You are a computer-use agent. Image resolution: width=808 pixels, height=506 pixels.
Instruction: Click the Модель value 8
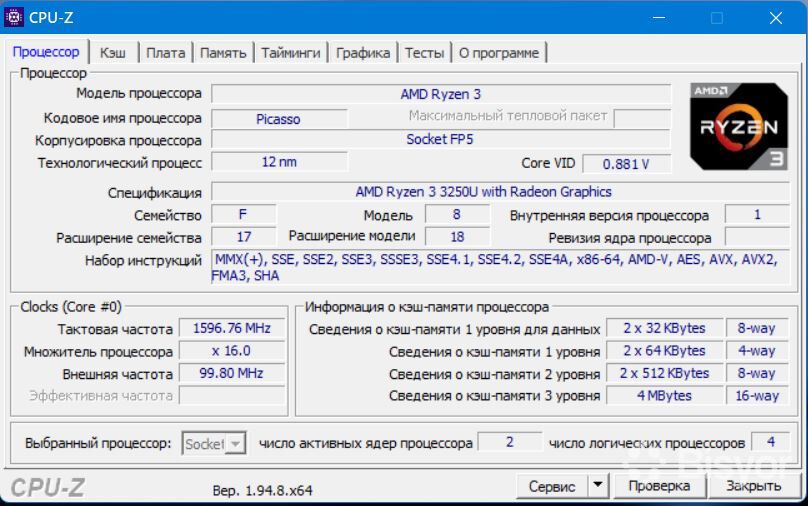pos(457,214)
